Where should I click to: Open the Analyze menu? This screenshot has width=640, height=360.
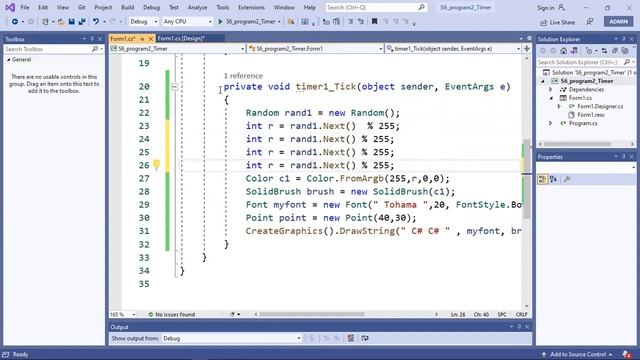(x=197, y=7)
